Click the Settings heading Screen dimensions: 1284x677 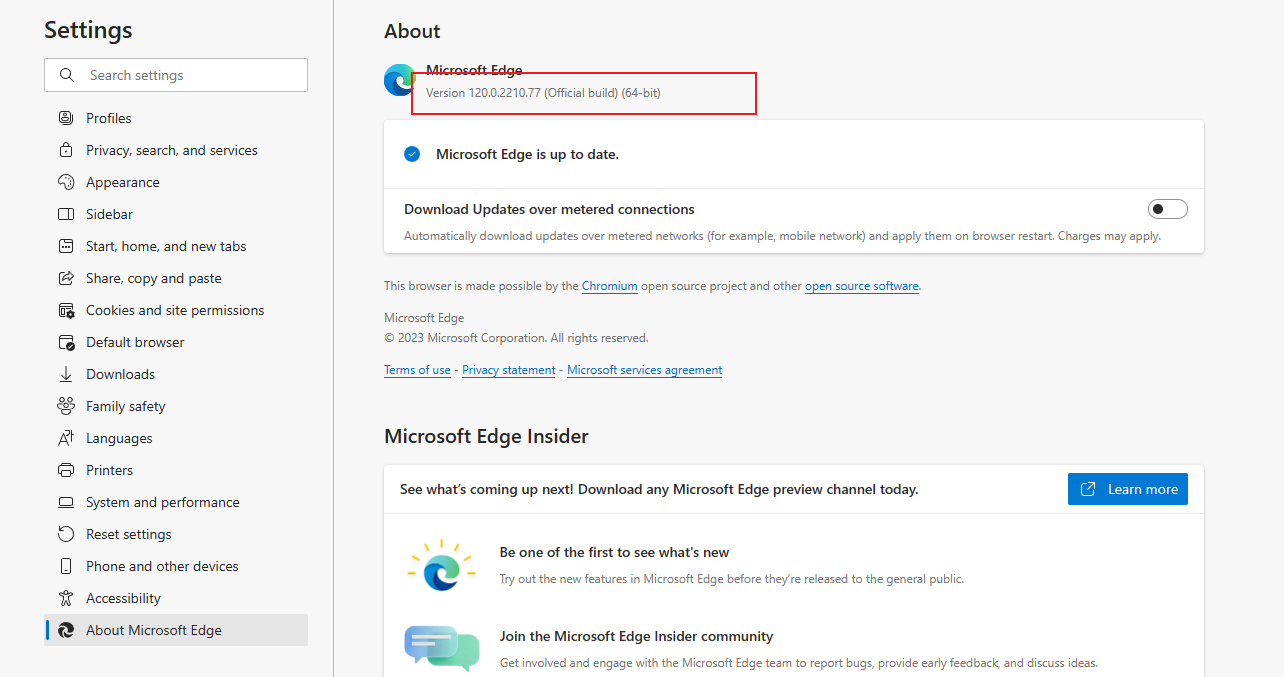pos(88,30)
